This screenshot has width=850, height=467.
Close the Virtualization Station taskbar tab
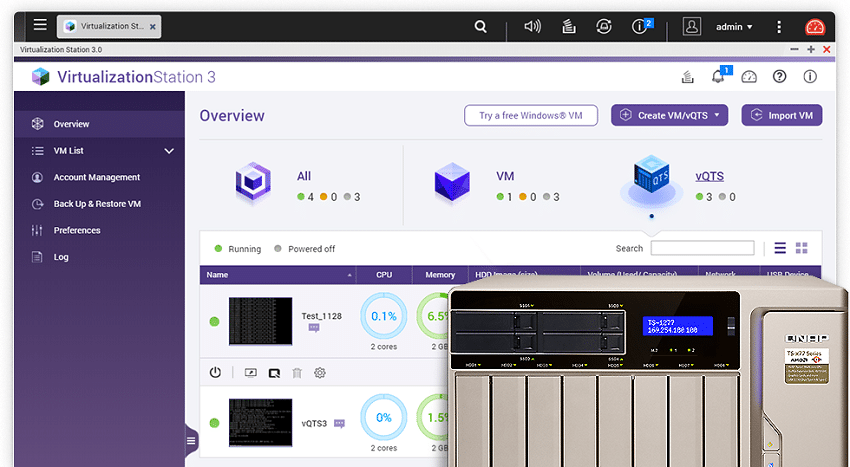[x=152, y=27]
